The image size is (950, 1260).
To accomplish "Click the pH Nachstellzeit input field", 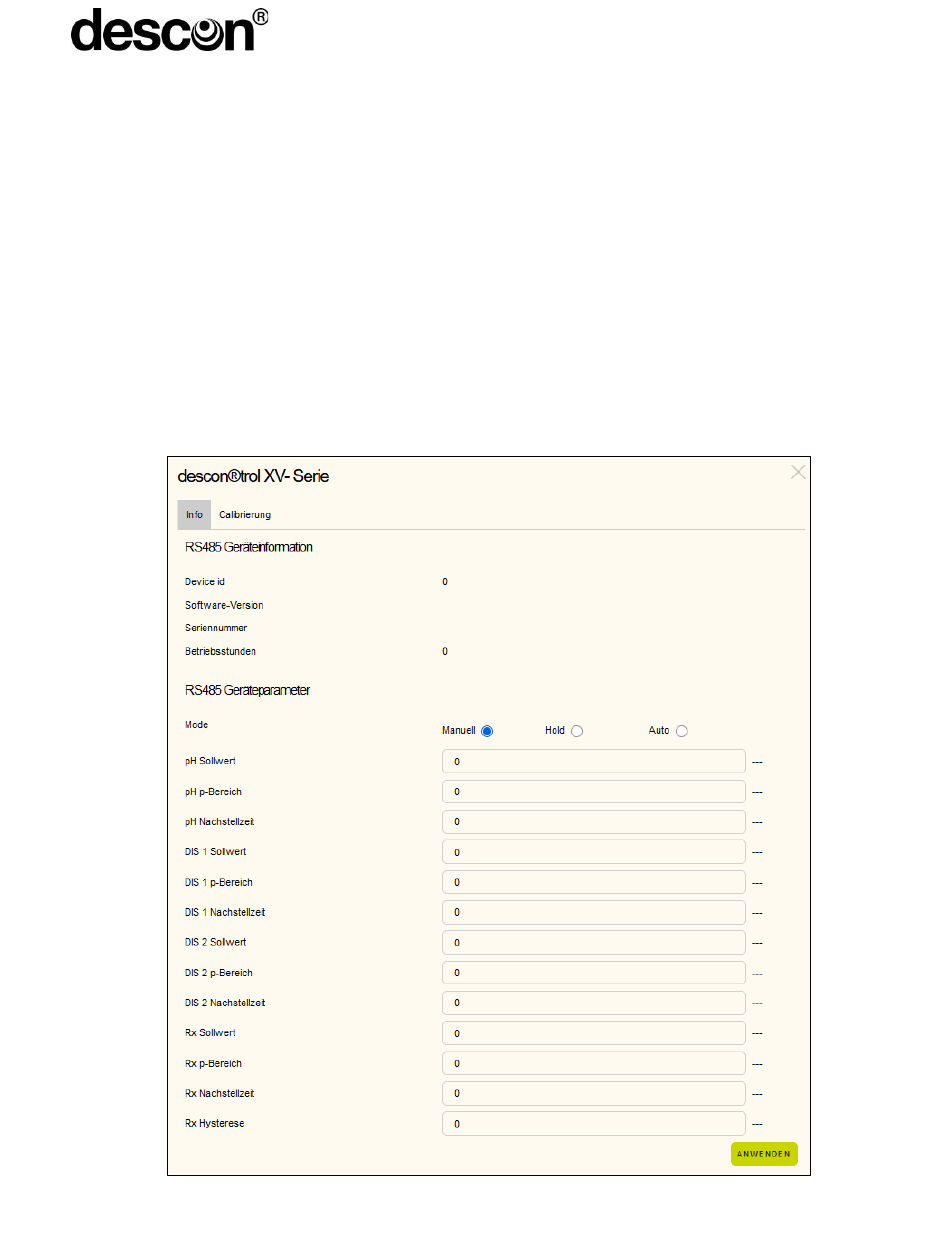I will (x=594, y=822).
